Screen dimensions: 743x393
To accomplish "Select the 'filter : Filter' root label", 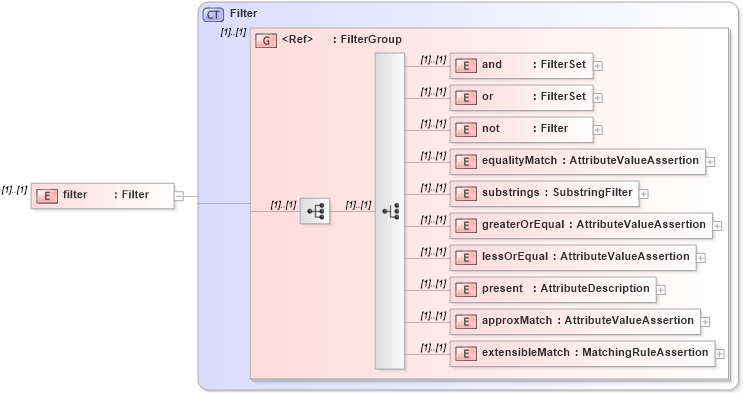I will tap(106, 194).
